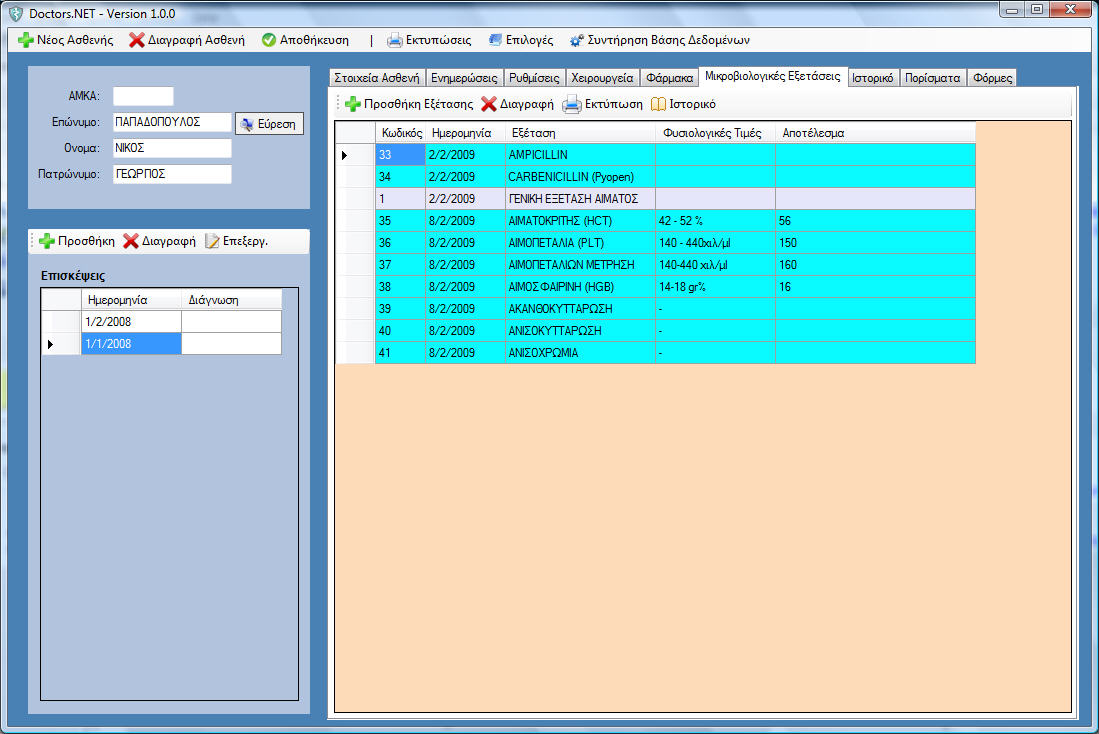Select the AMPICILLIN exam cell
The image size is (1099, 734).
(580, 155)
